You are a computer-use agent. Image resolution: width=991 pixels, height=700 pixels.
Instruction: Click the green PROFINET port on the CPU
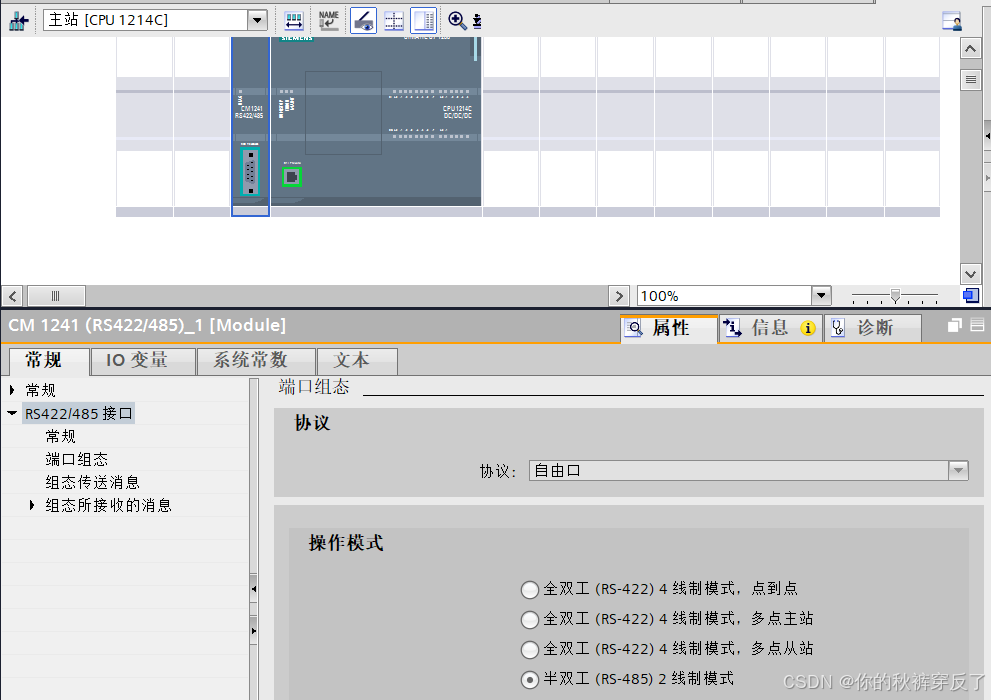click(291, 177)
